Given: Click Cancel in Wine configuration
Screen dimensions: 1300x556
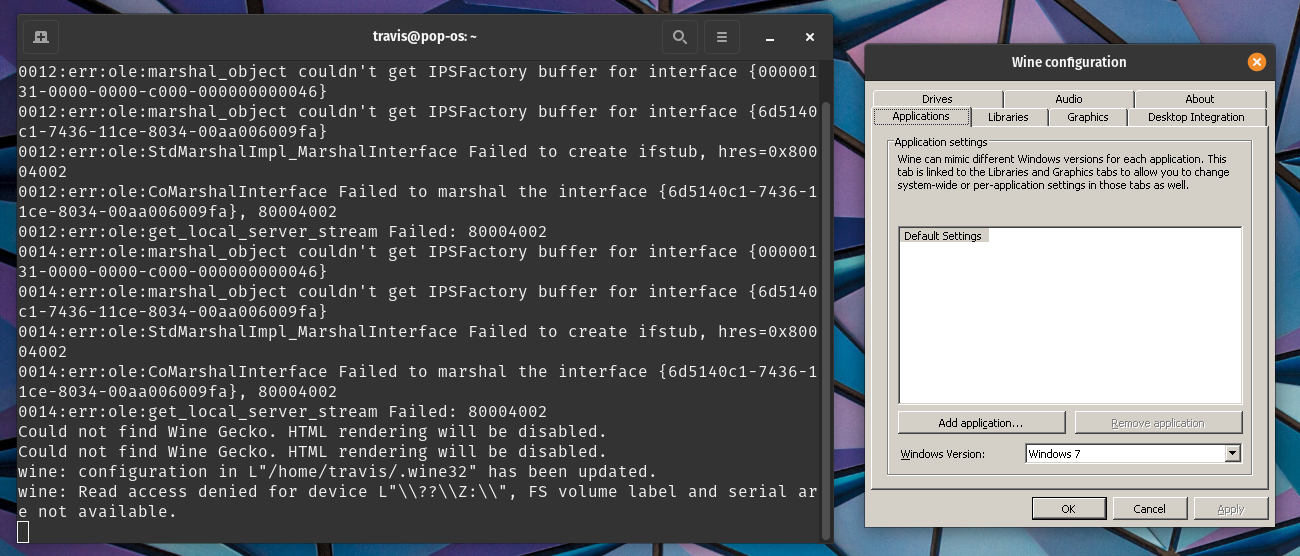Looking at the screenshot, I should (x=1150, y=509).
